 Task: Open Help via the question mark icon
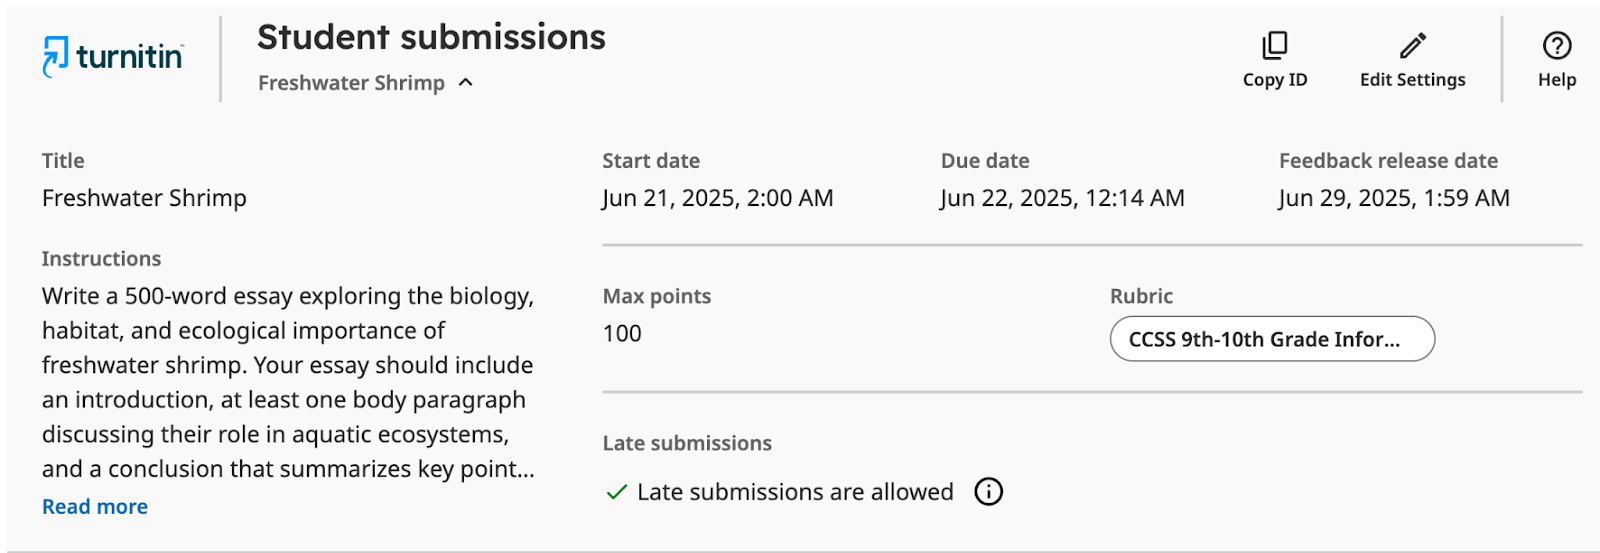coord(1557,45)
